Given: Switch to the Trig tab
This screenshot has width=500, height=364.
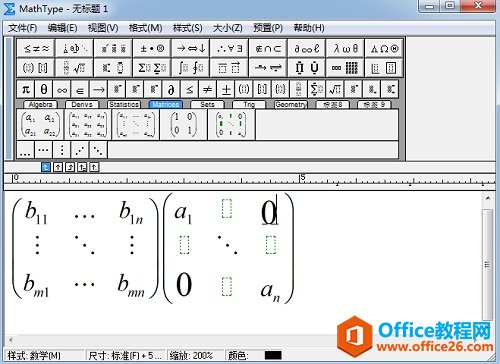Looking at the screenshot, I should pos(249,105).
